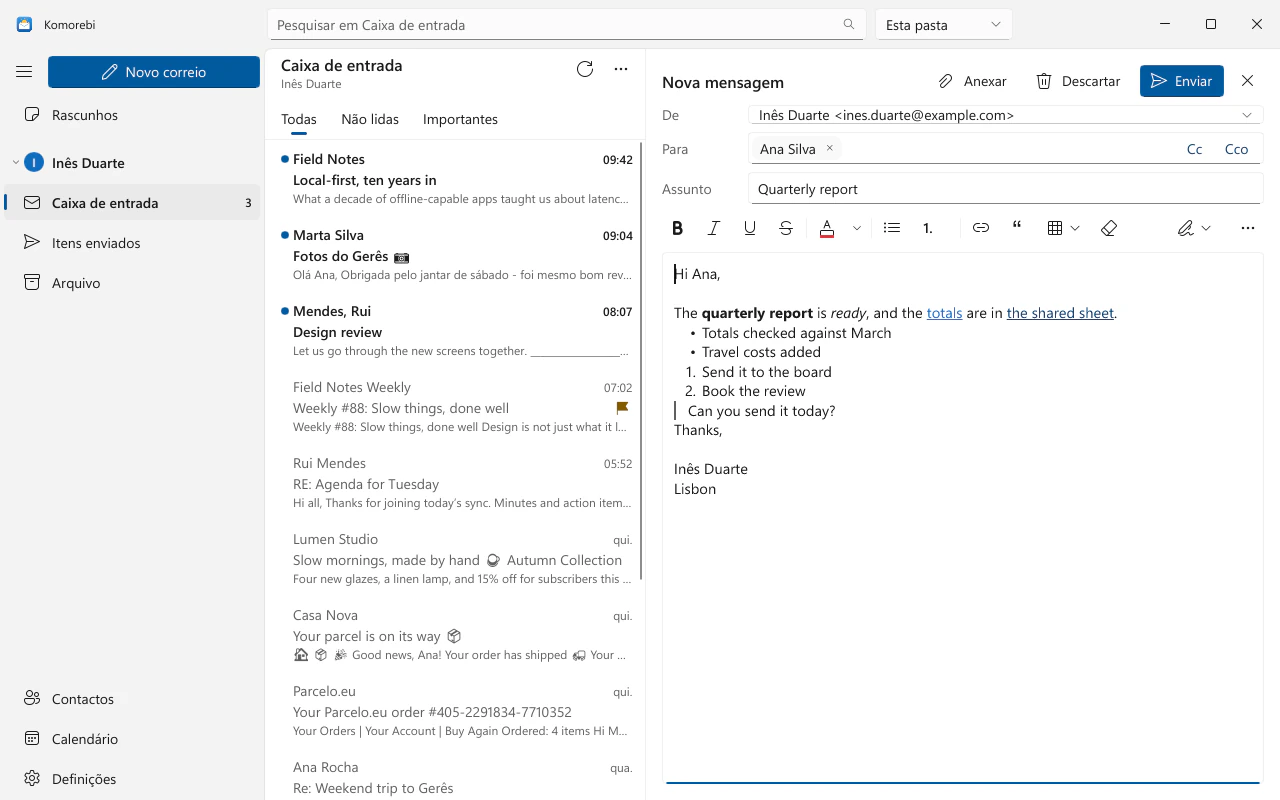Insert a numbered list
Image resolution: width=1280 pixels, height=800 pixels.
pos(928,228)
